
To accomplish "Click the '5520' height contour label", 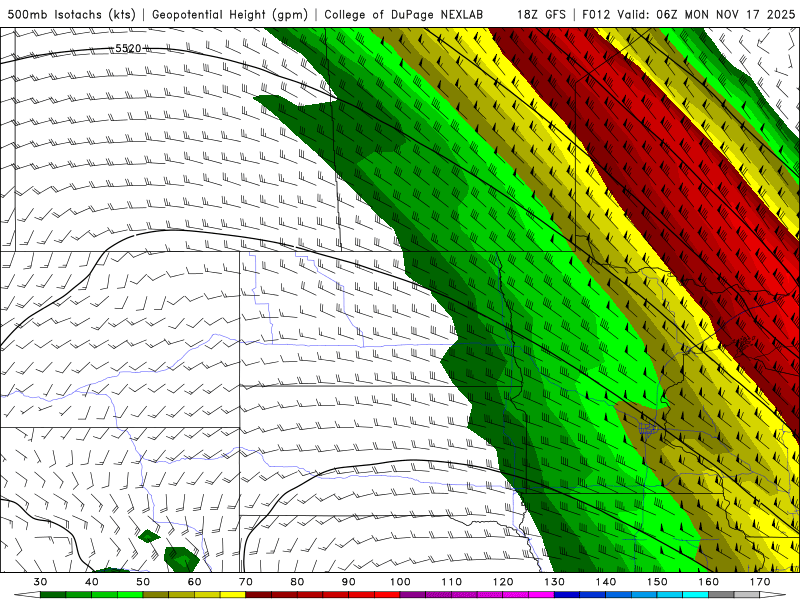I will tap(128, 48).
